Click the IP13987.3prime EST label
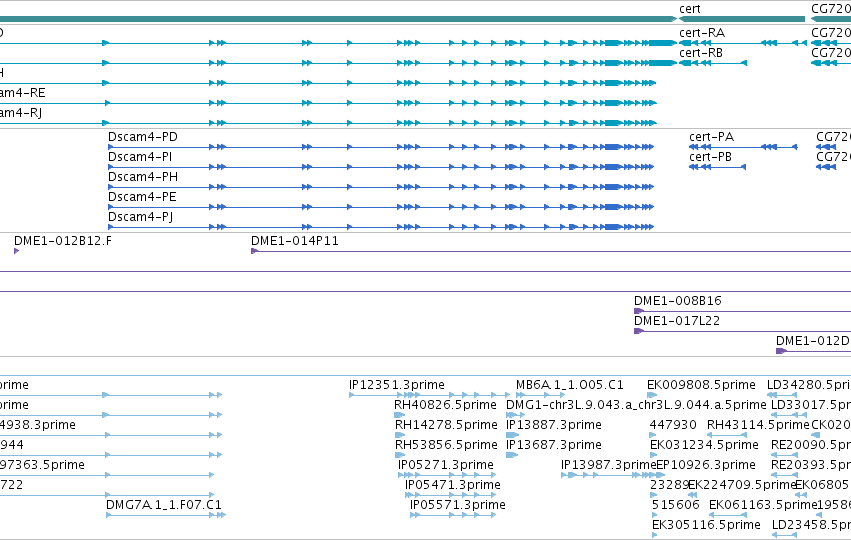 click(x=608, y=465)
